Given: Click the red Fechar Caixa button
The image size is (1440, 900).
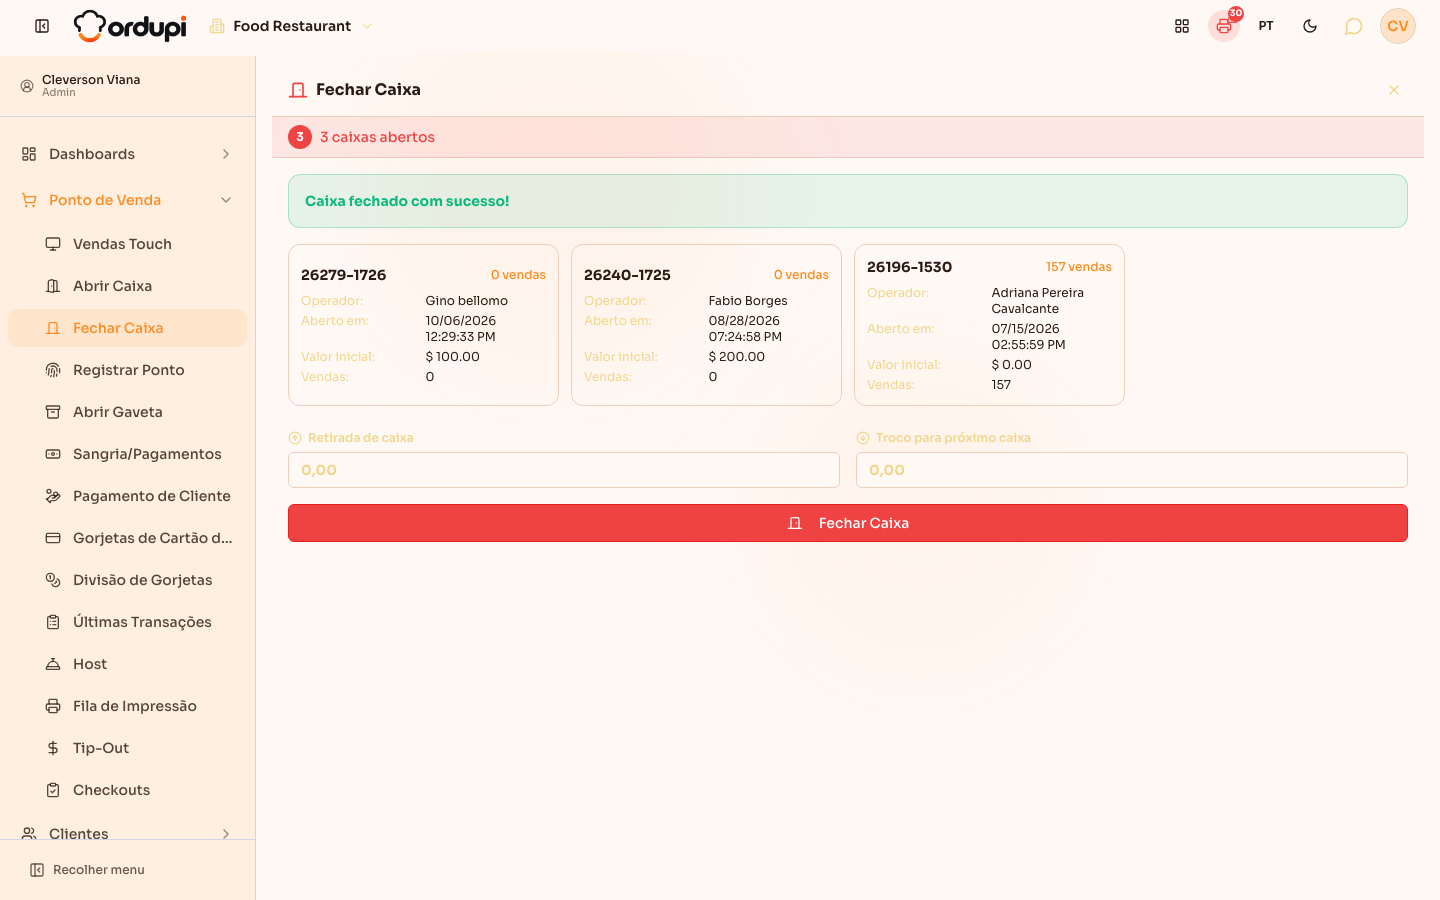Looking at the screenshot, I should click(848, 523).
